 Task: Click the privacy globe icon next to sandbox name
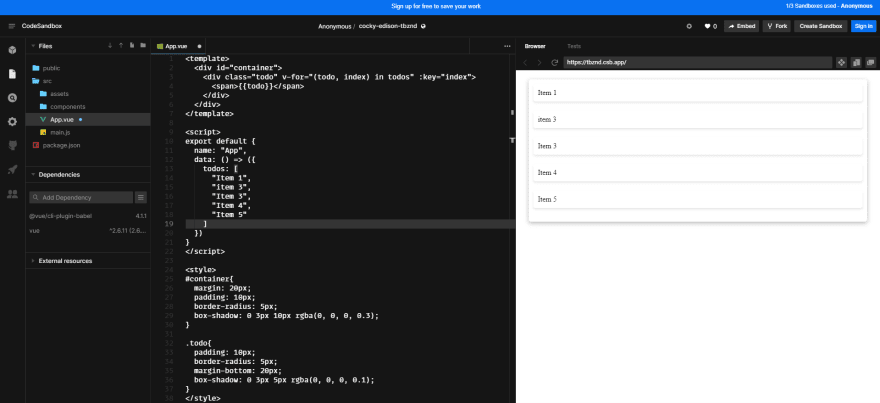click(x=423, y=26)
